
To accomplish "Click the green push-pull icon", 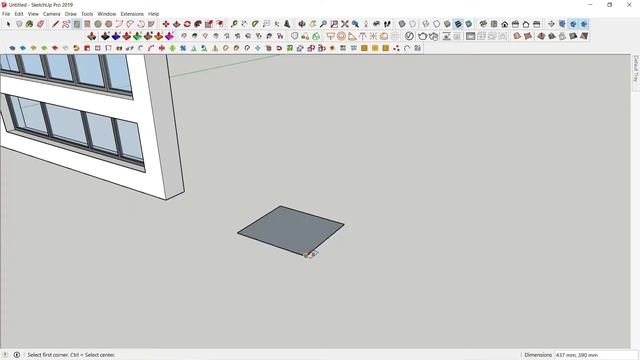I will pos(137,36).
